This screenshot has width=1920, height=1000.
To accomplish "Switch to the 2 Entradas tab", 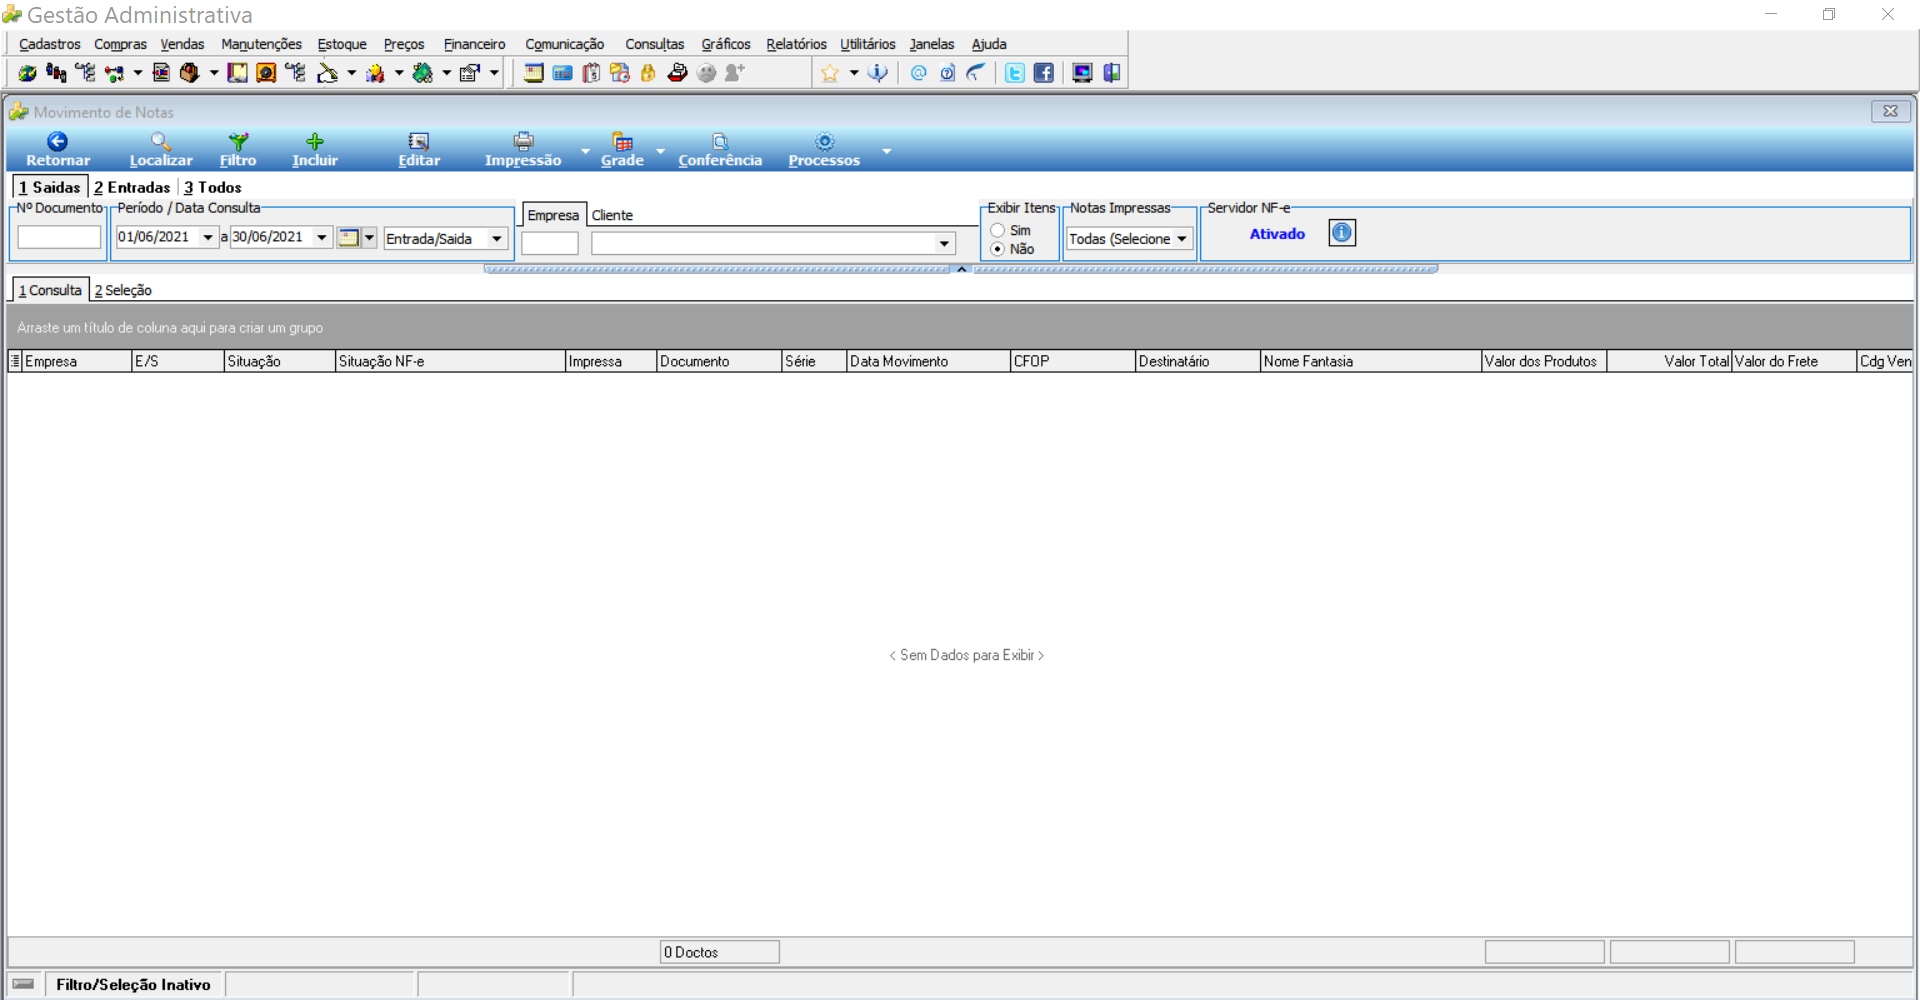I will point(132,187).
